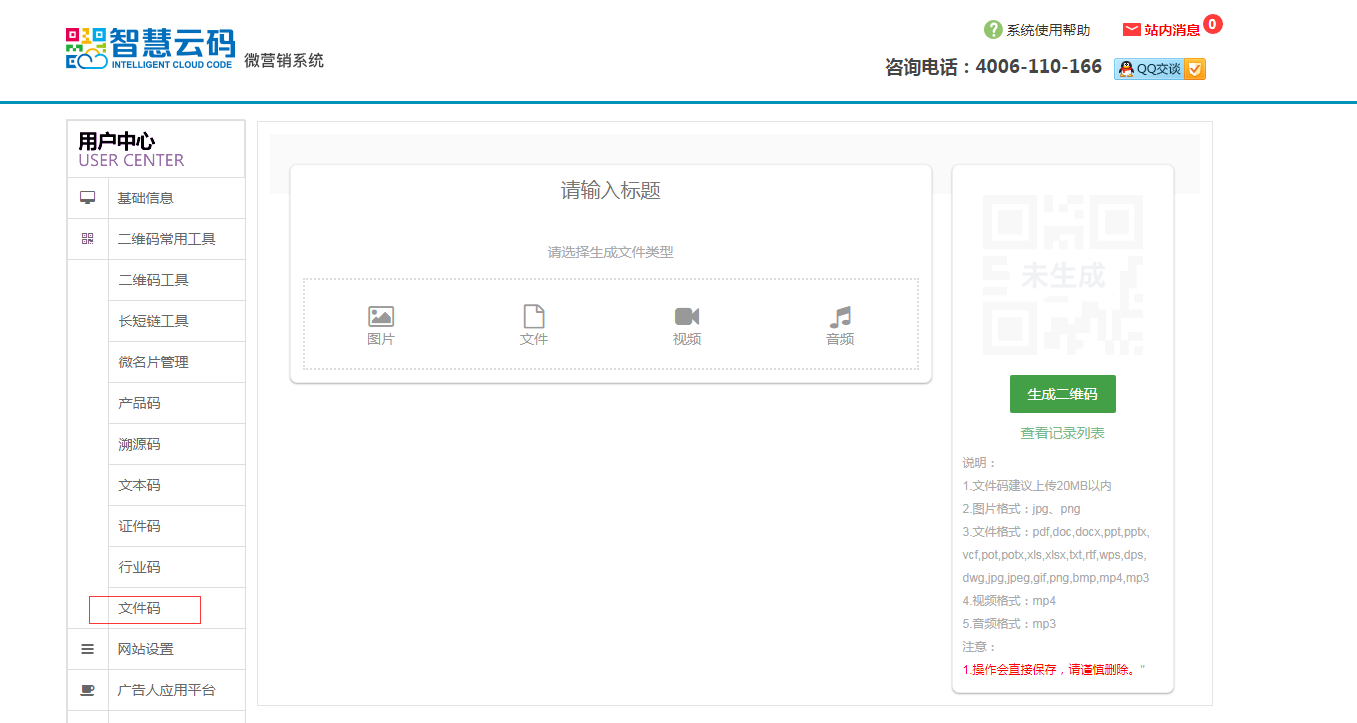Click the 智慧云码 logo
The image size is (1357, 723).
pos(151,48)
